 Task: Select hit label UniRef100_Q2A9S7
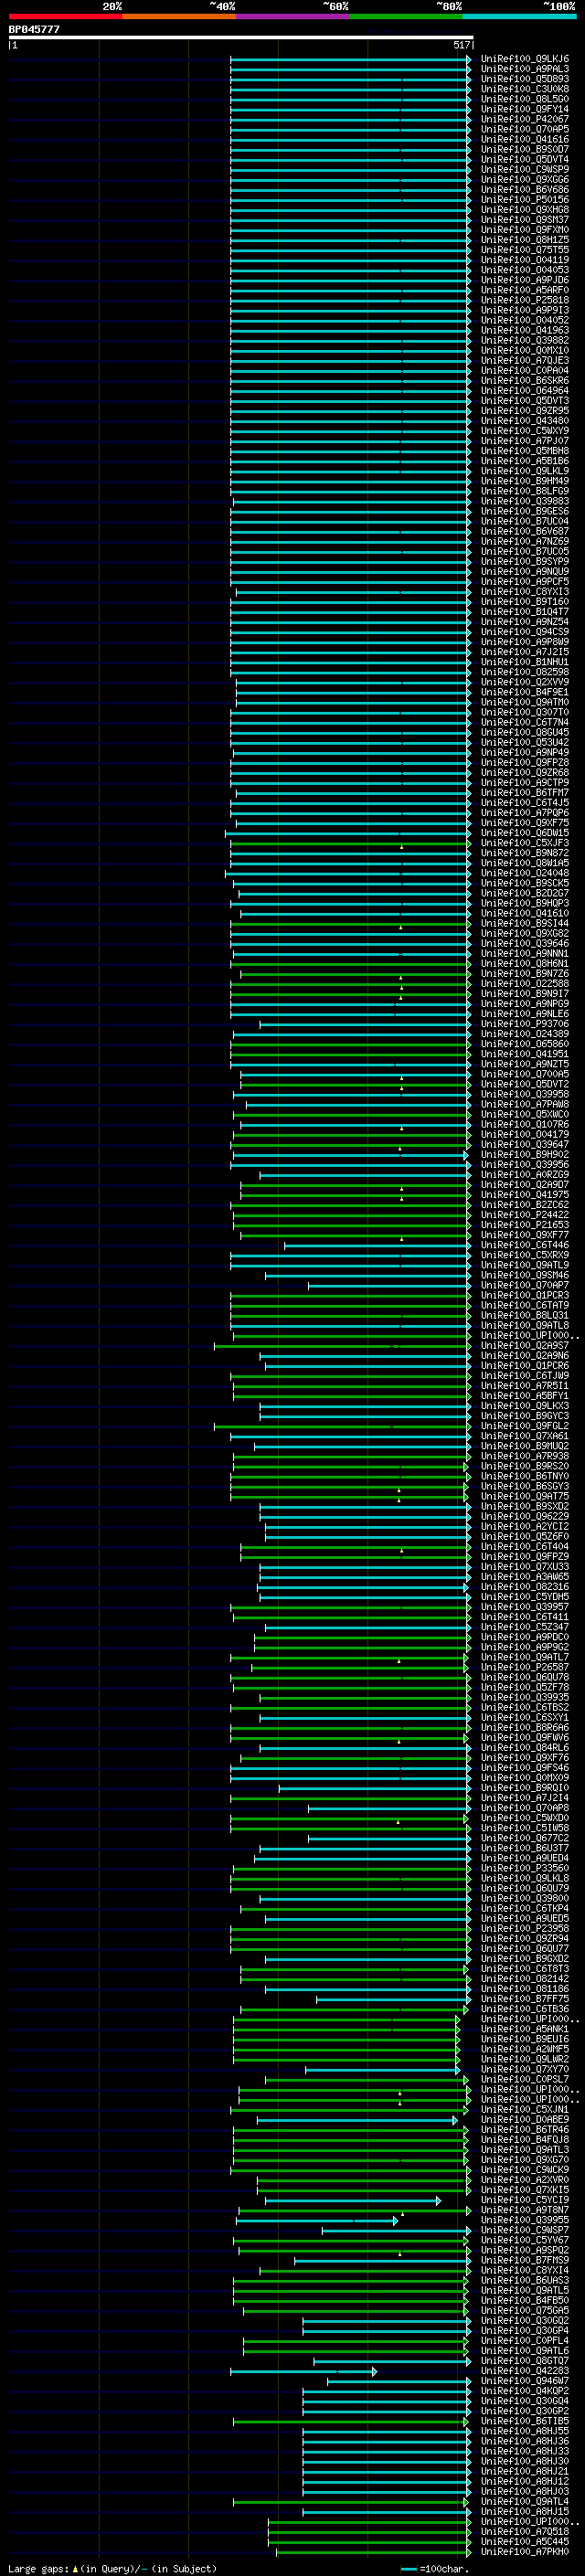(x=524, y=1345)
